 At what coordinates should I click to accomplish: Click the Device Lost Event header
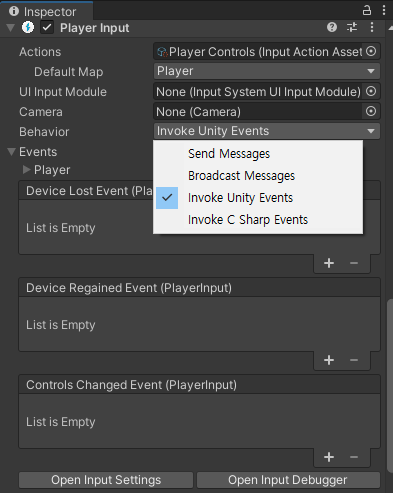tap(89, 191)
